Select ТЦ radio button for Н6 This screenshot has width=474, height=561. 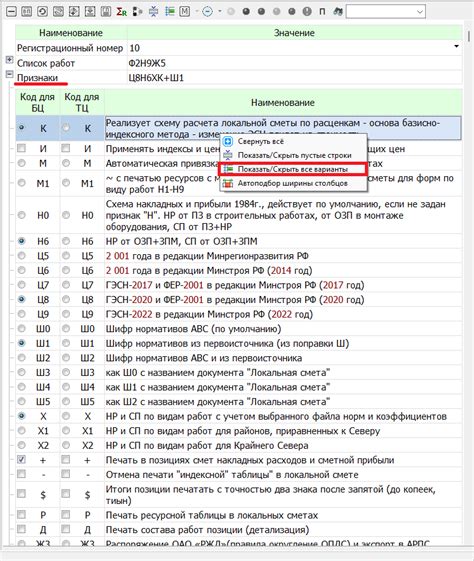66,241
